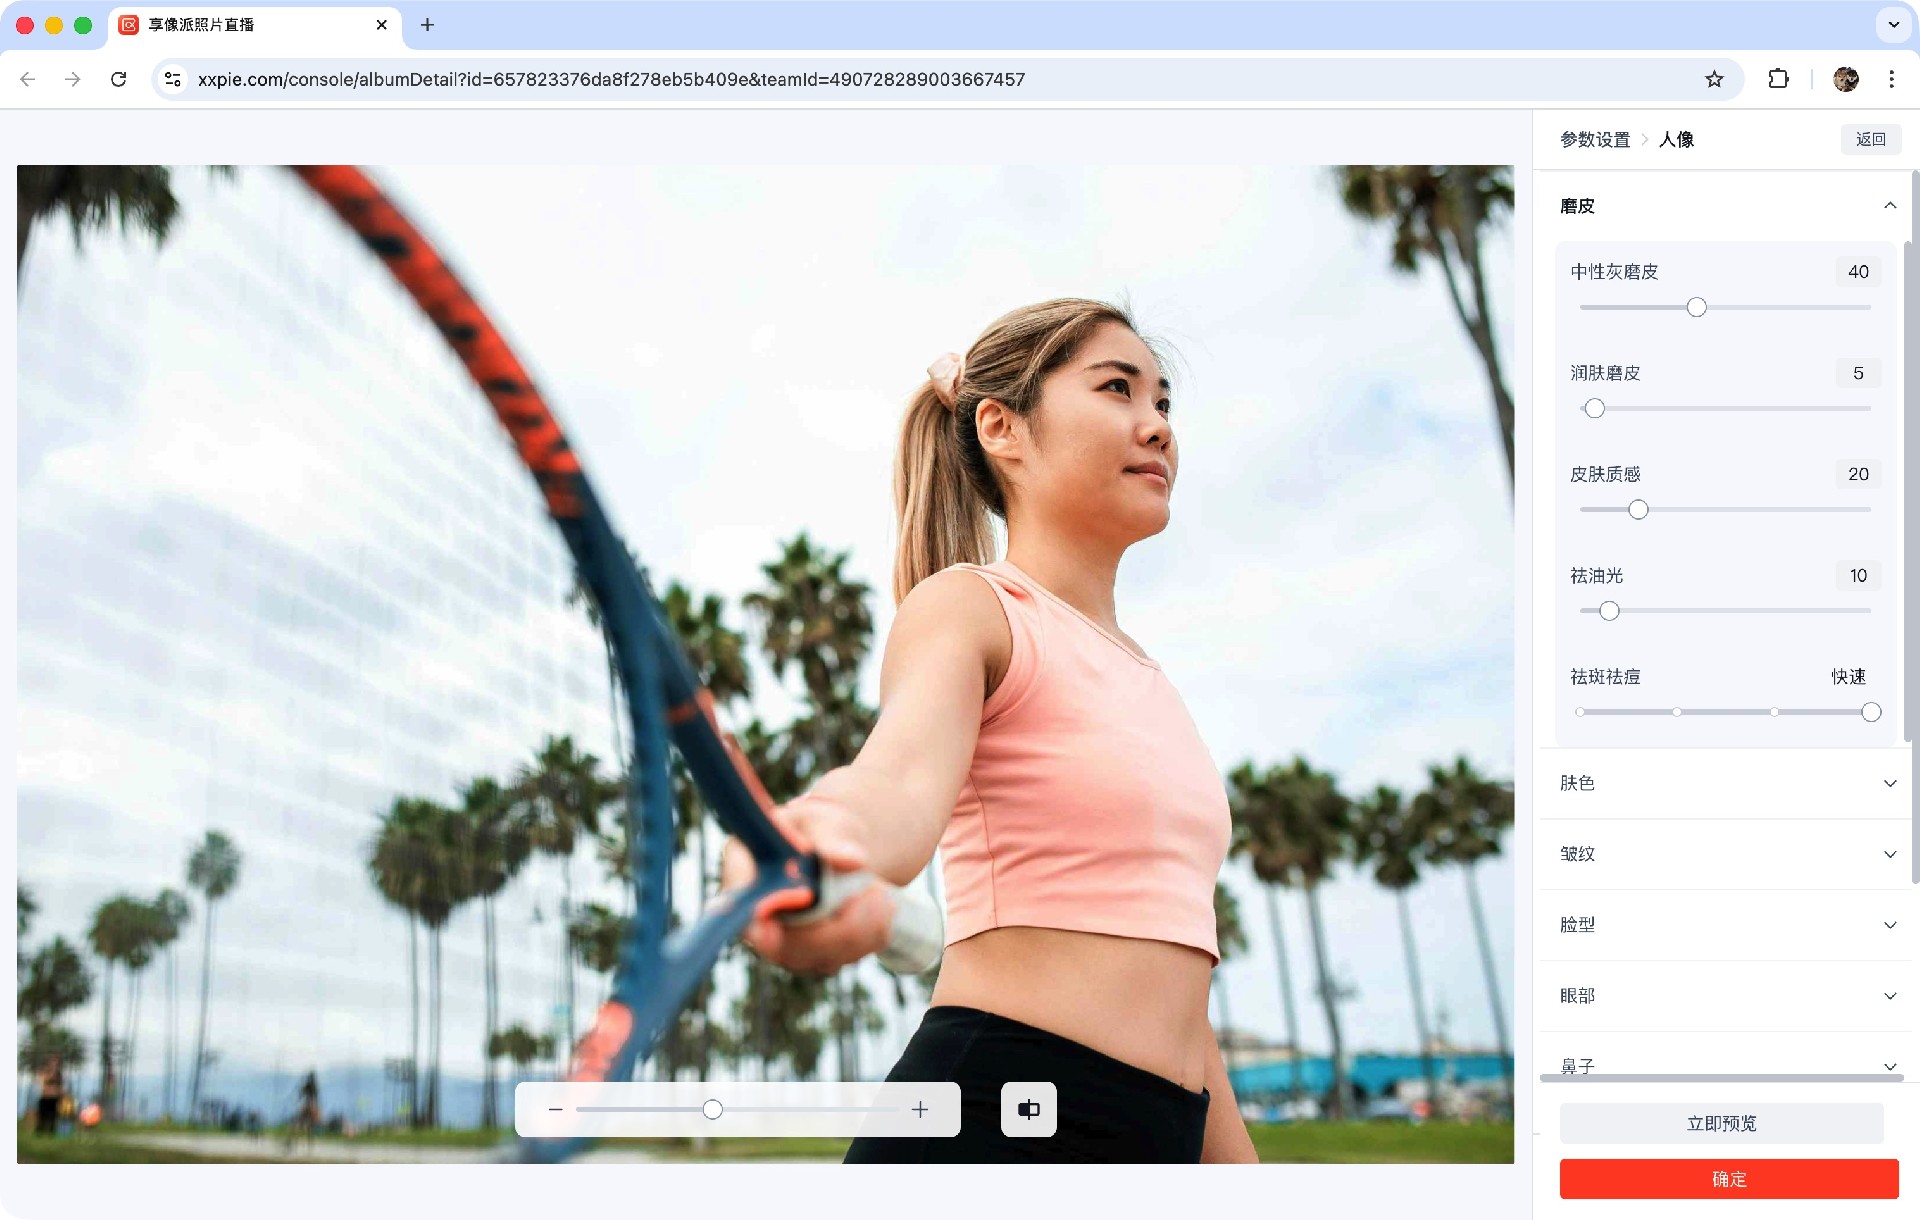Click the 参数设置 breadcrumb
Screen dimensions: 1920x1220
1595,140
